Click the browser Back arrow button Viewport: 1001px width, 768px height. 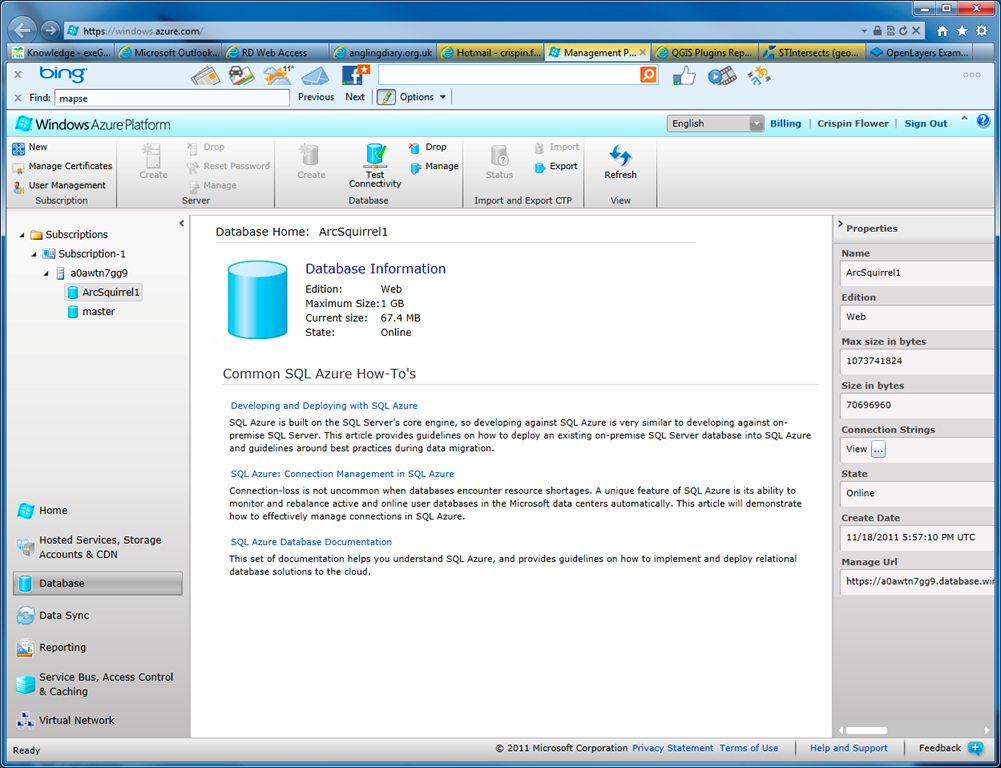click(x=22, y=30)
